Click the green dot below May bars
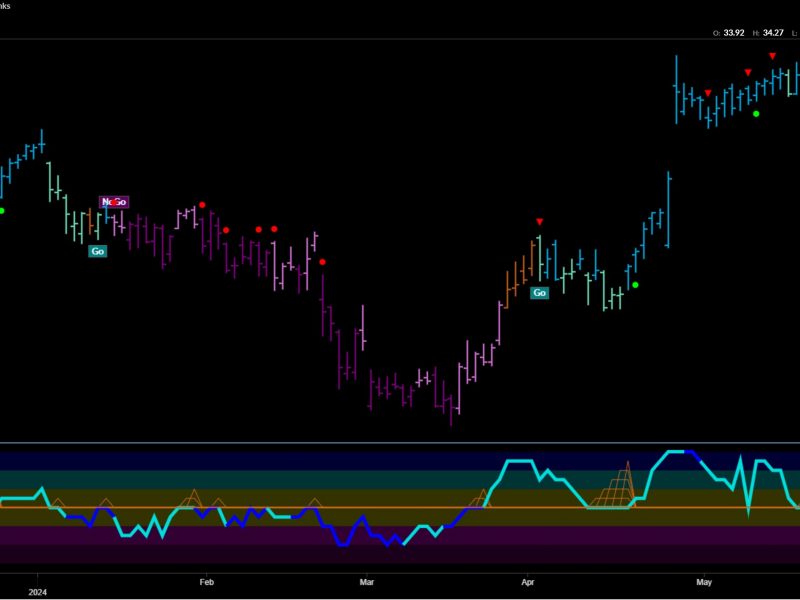The height and width of the screenshot is (600, 800). click(x=756, y=114)
